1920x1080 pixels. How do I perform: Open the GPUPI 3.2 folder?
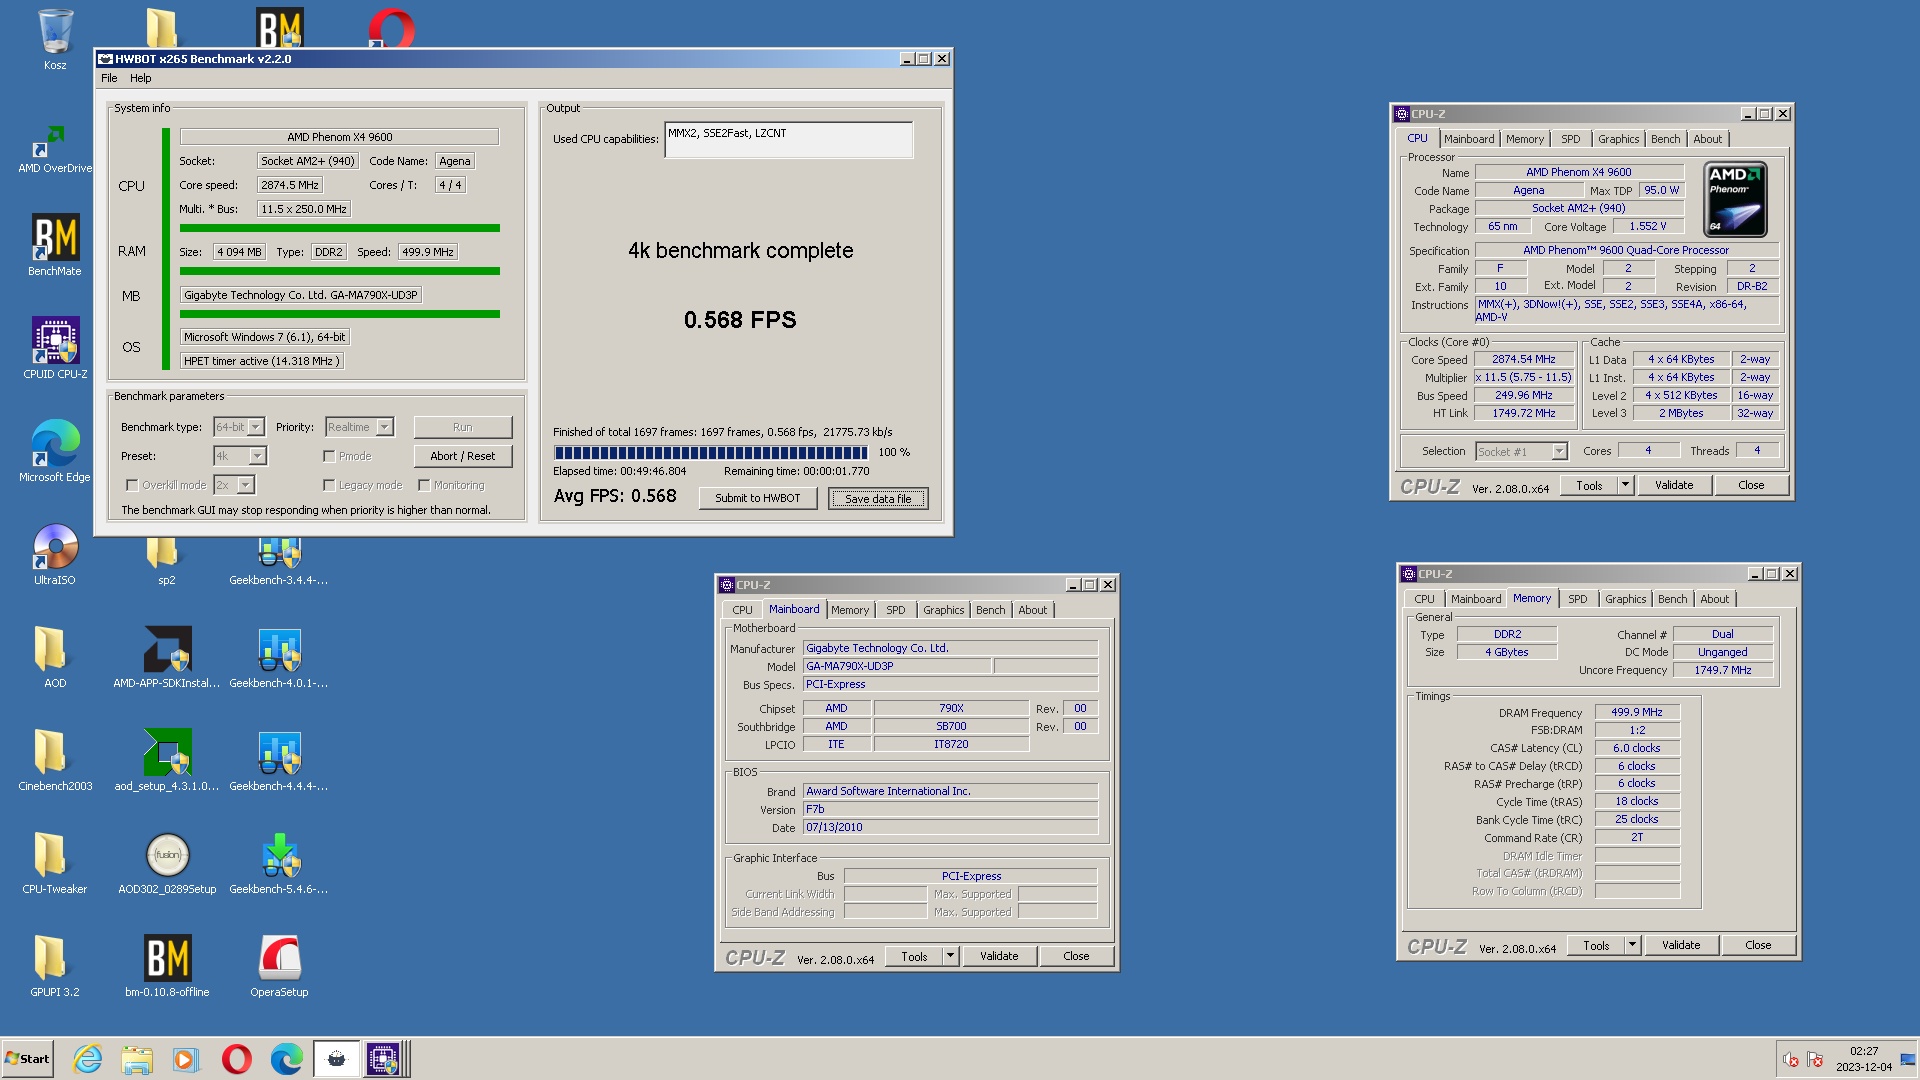point(55,966)
